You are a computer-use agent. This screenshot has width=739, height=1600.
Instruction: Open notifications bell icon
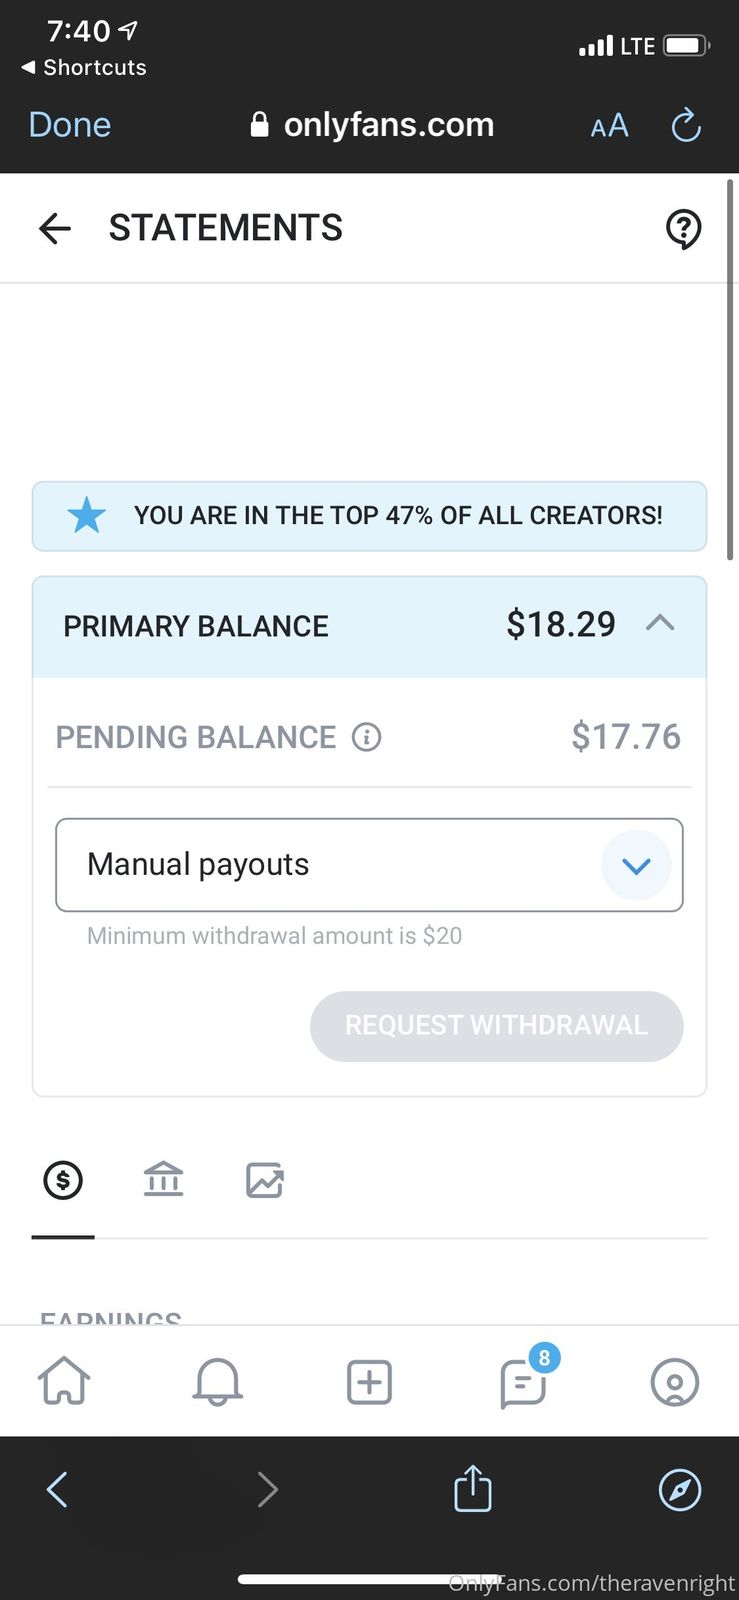217,1382
